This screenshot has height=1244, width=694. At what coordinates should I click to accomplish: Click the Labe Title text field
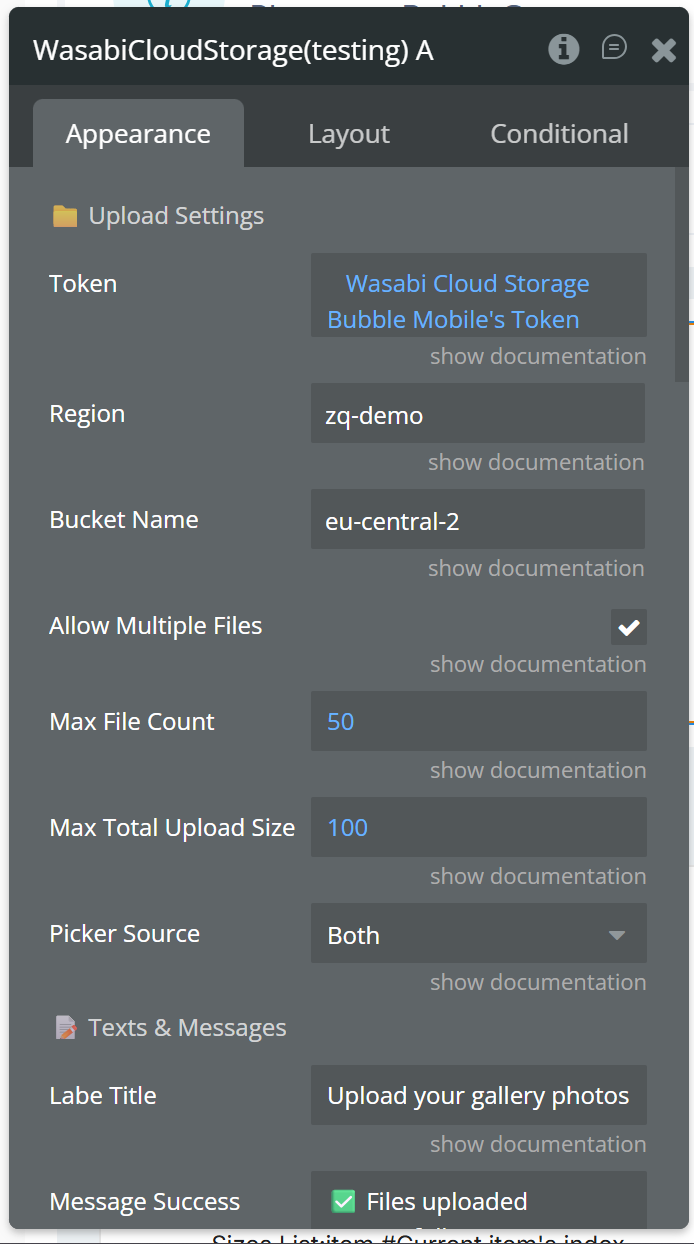[478, 1096]
